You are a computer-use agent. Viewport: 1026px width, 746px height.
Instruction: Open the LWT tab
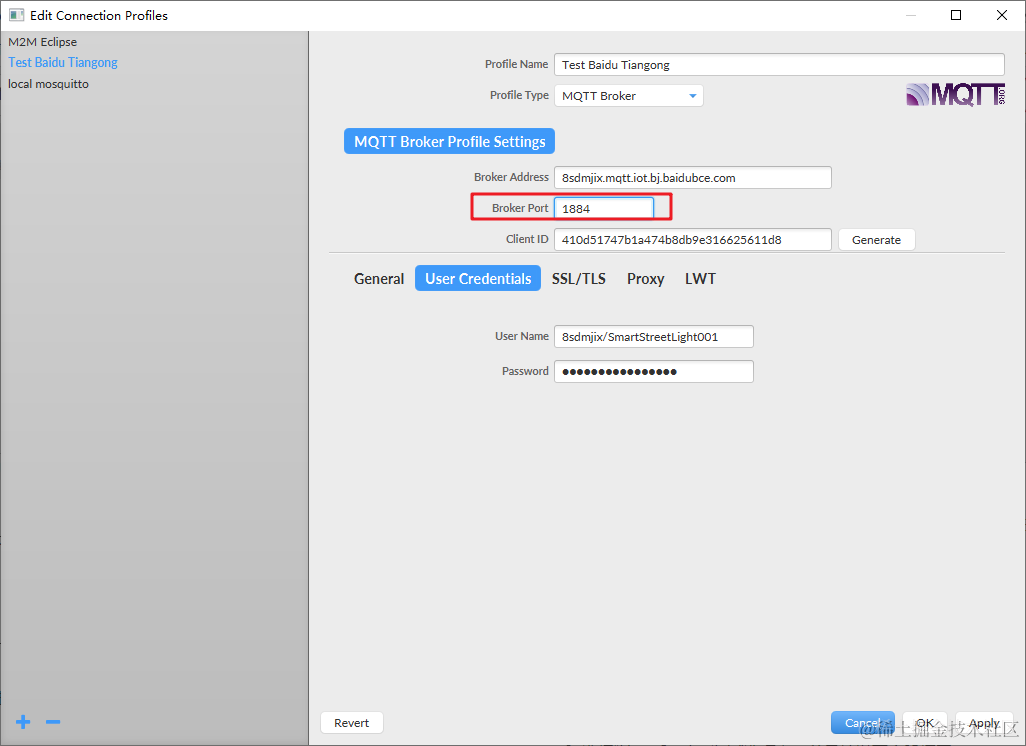700,279
